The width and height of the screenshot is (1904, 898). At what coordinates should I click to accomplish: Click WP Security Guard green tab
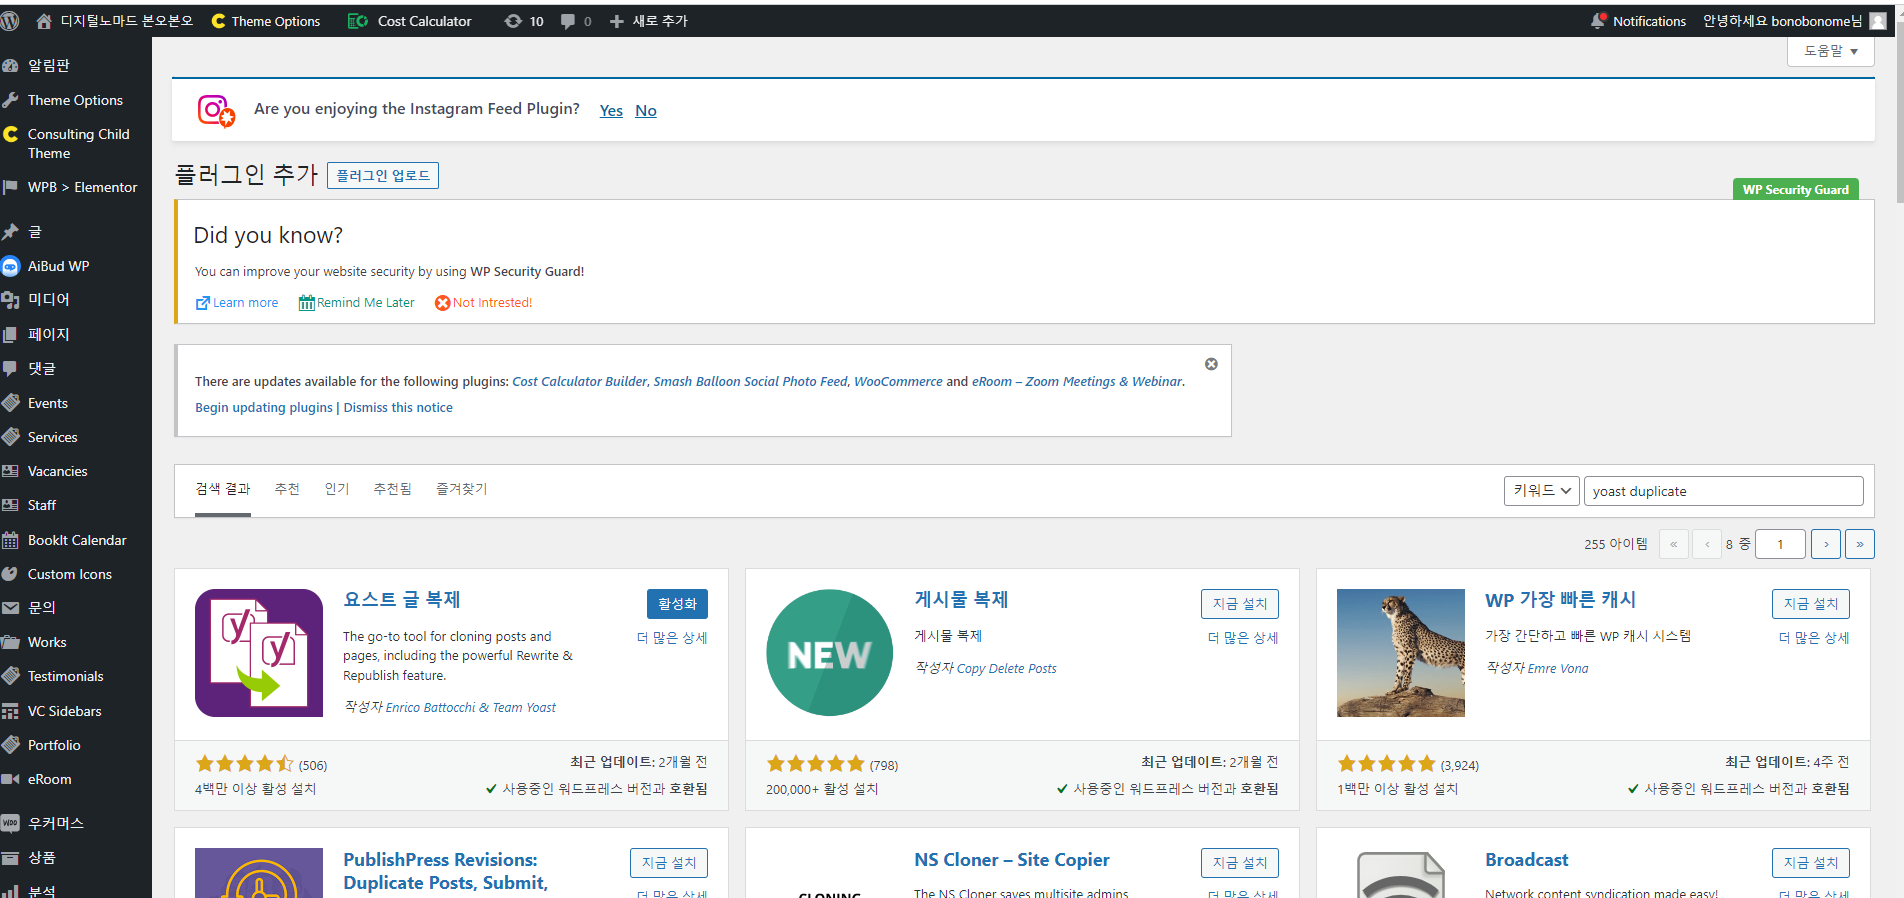click(x=1795, y=189)
